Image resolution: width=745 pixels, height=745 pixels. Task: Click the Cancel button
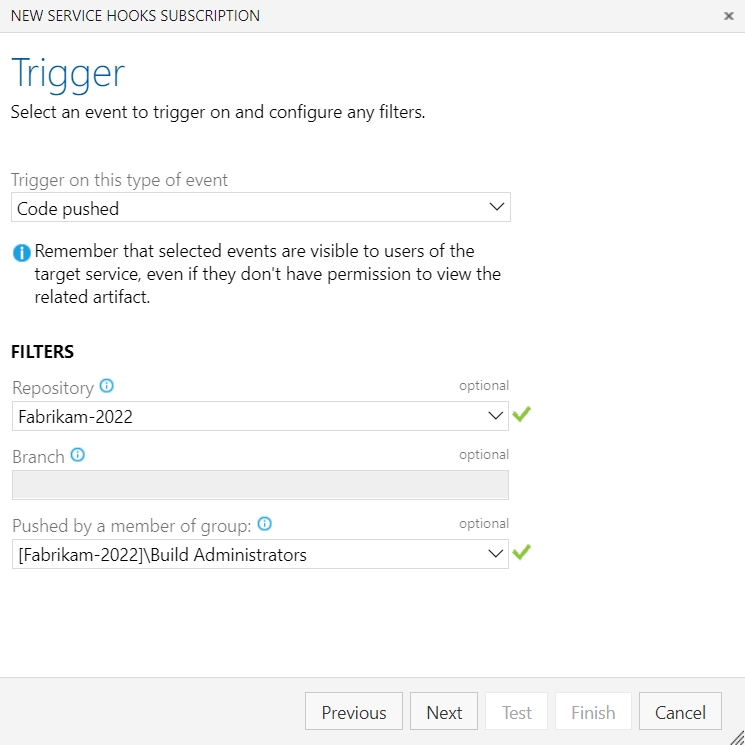click(x=680, y=712)
